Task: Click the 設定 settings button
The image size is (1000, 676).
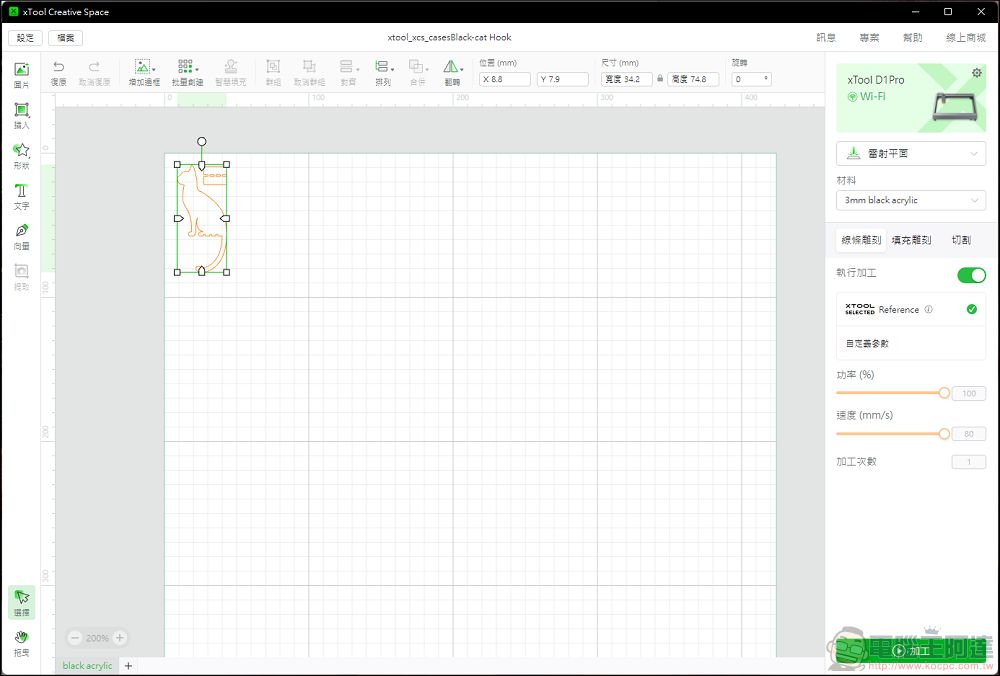Action: (x=25, y=38)
